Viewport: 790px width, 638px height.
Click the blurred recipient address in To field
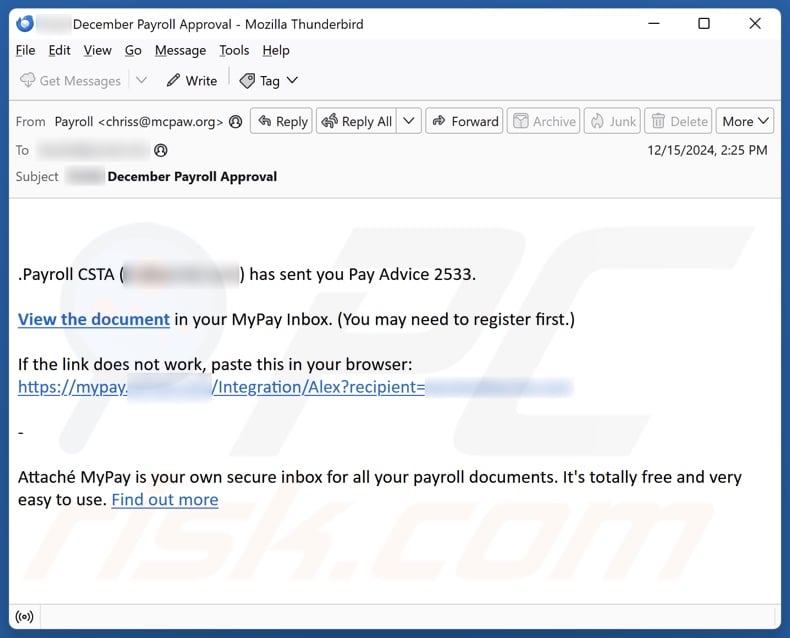coord(94,150)
